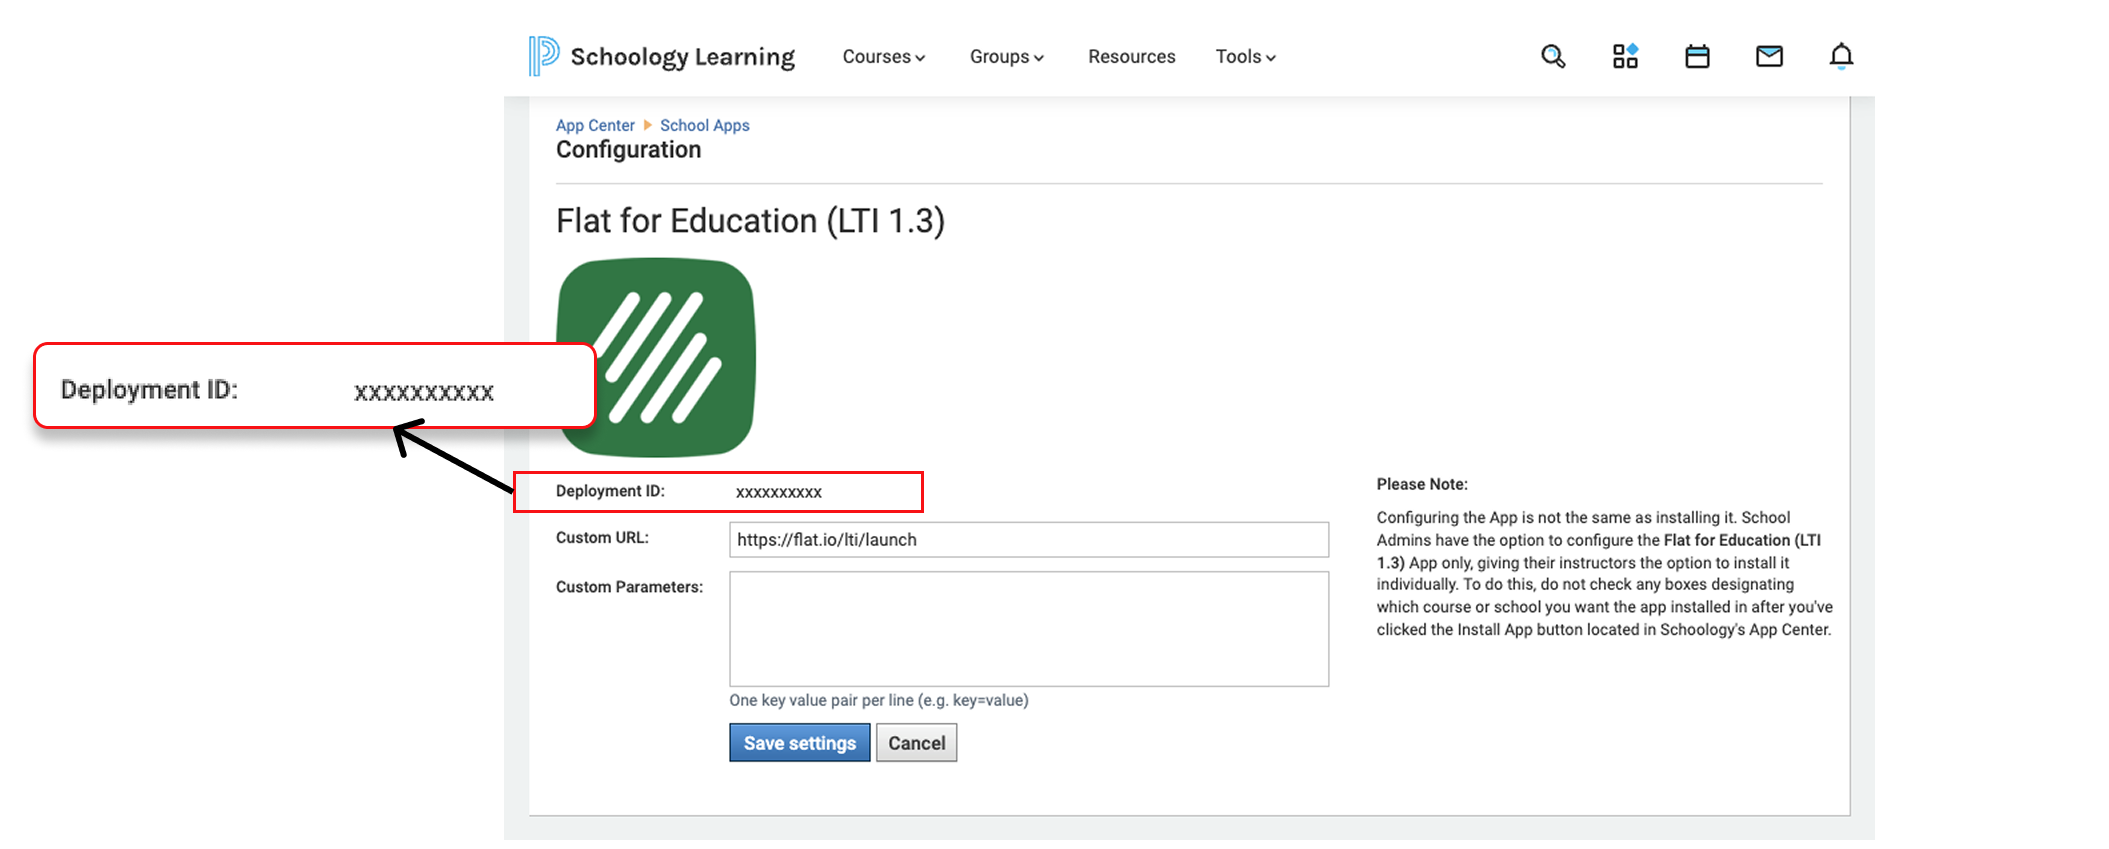Open the Resources menu item
The width and height of the screenshot is (2109, 849).
(x=1131, y=57)
